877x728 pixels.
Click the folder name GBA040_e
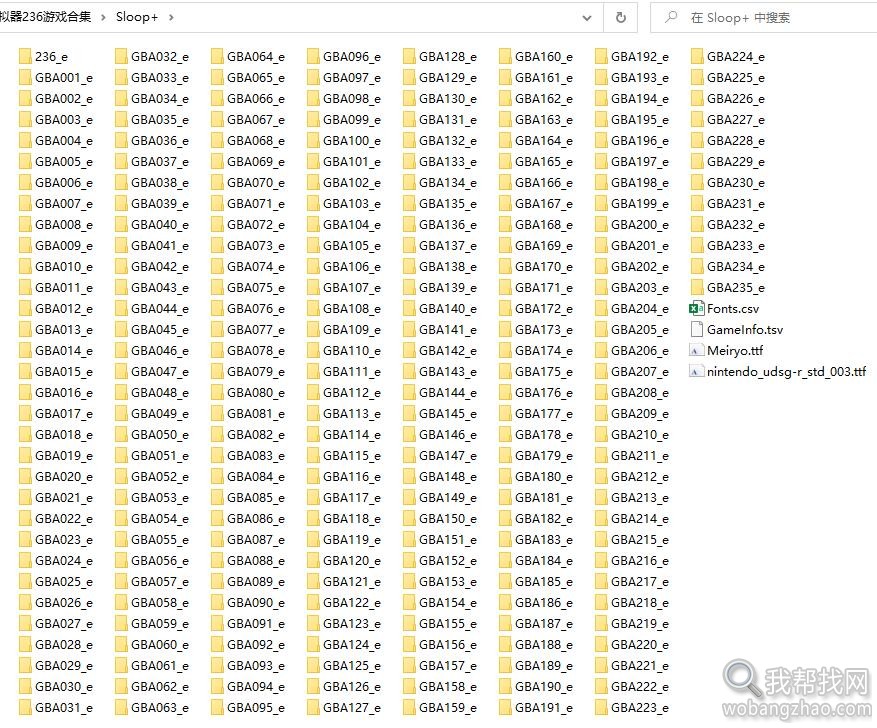point(160,225)
